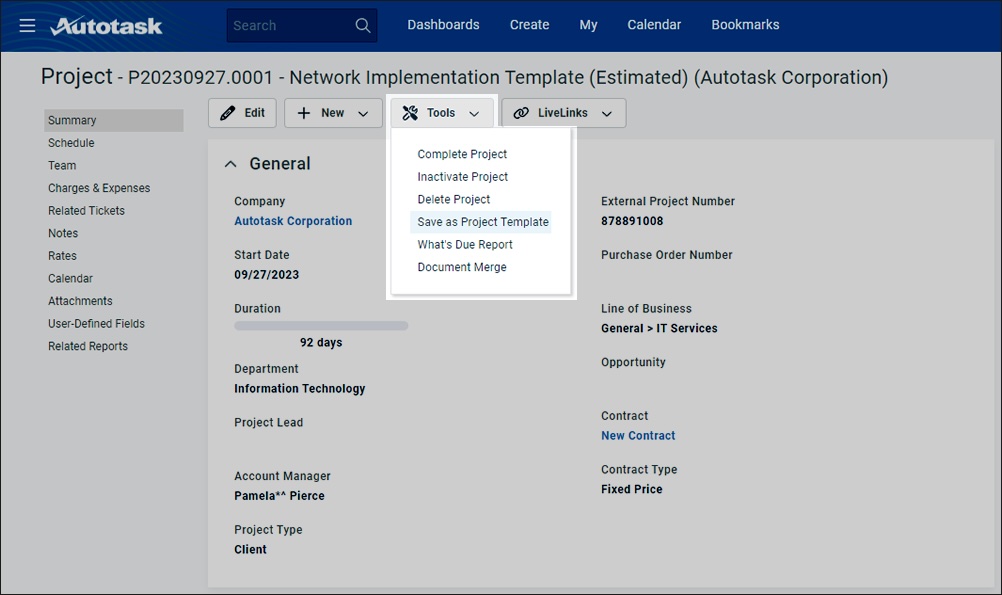
Task: Open What's Due Report
Action: 465,245
